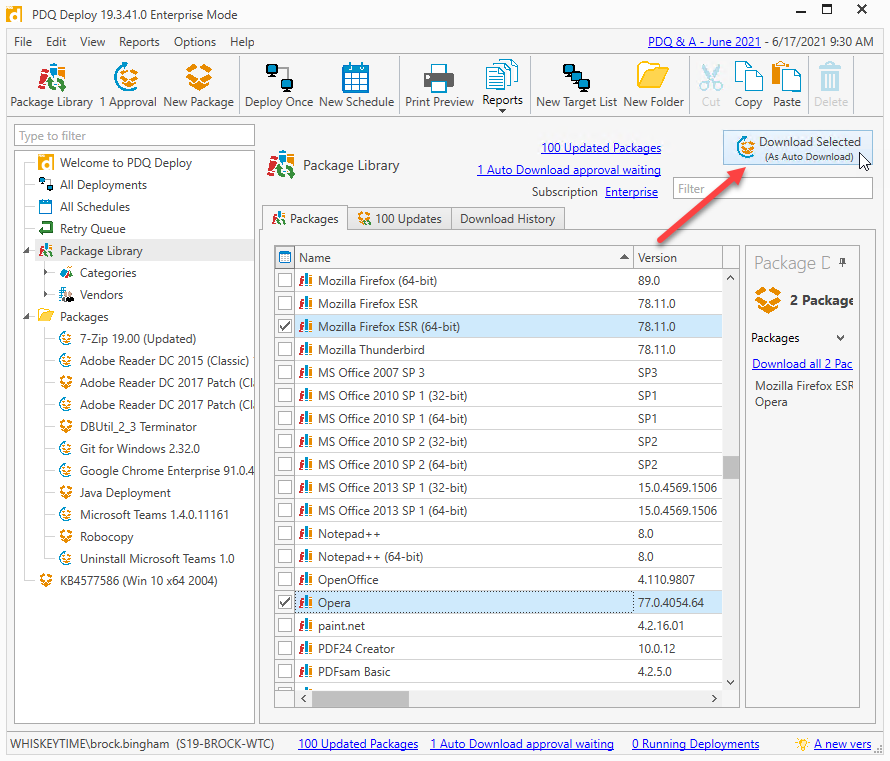Click the Copy toolbar icon

[748, 85]
